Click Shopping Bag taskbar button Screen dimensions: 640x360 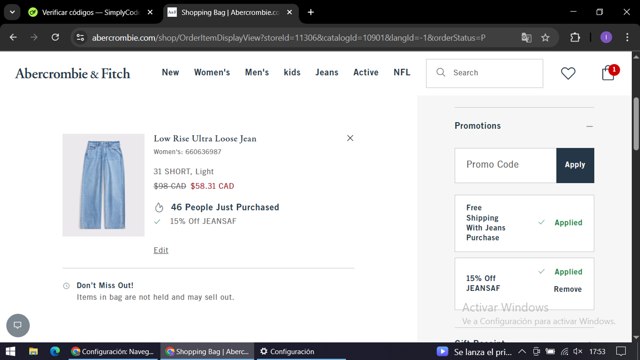pos(207,351)
